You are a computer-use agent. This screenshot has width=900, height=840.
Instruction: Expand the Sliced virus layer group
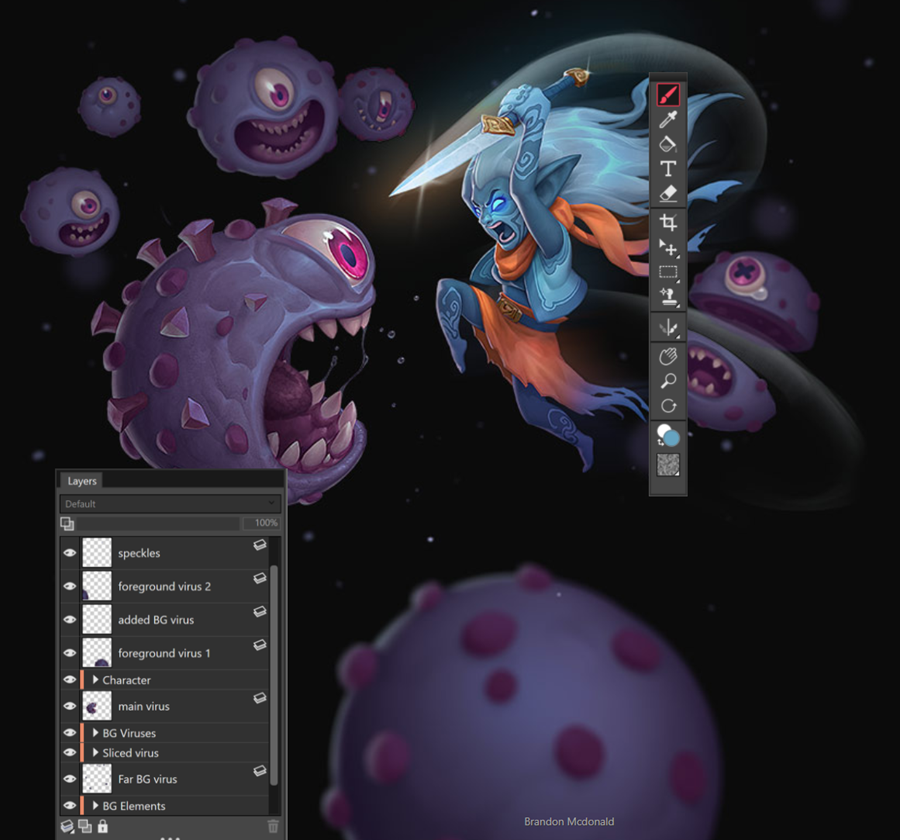pyautogui.click(x=95, y=752)
